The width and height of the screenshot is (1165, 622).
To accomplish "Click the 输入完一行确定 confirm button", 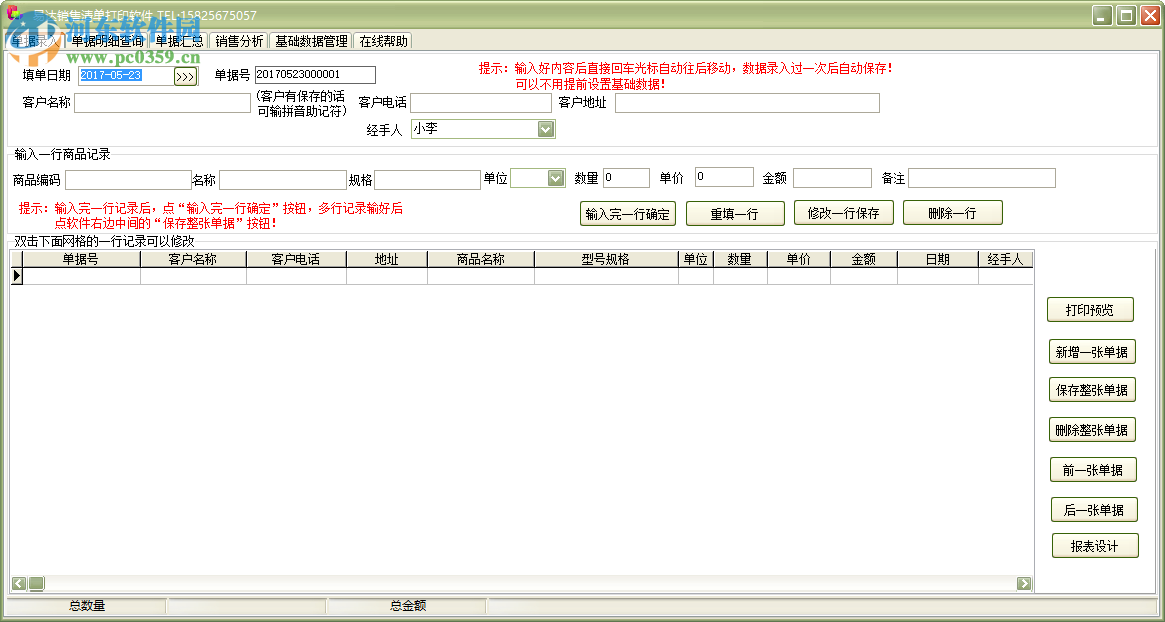I will tap(627, 213).
